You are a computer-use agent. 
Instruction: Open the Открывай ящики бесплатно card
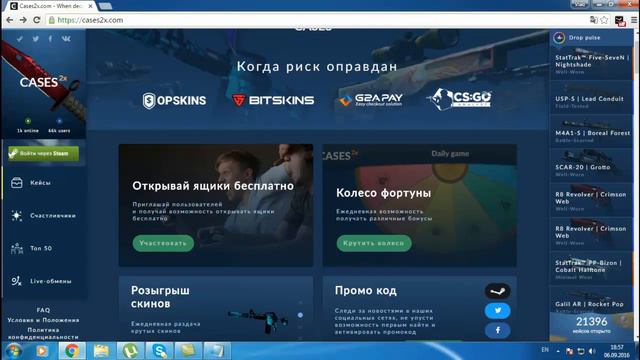tap(216, 205)
